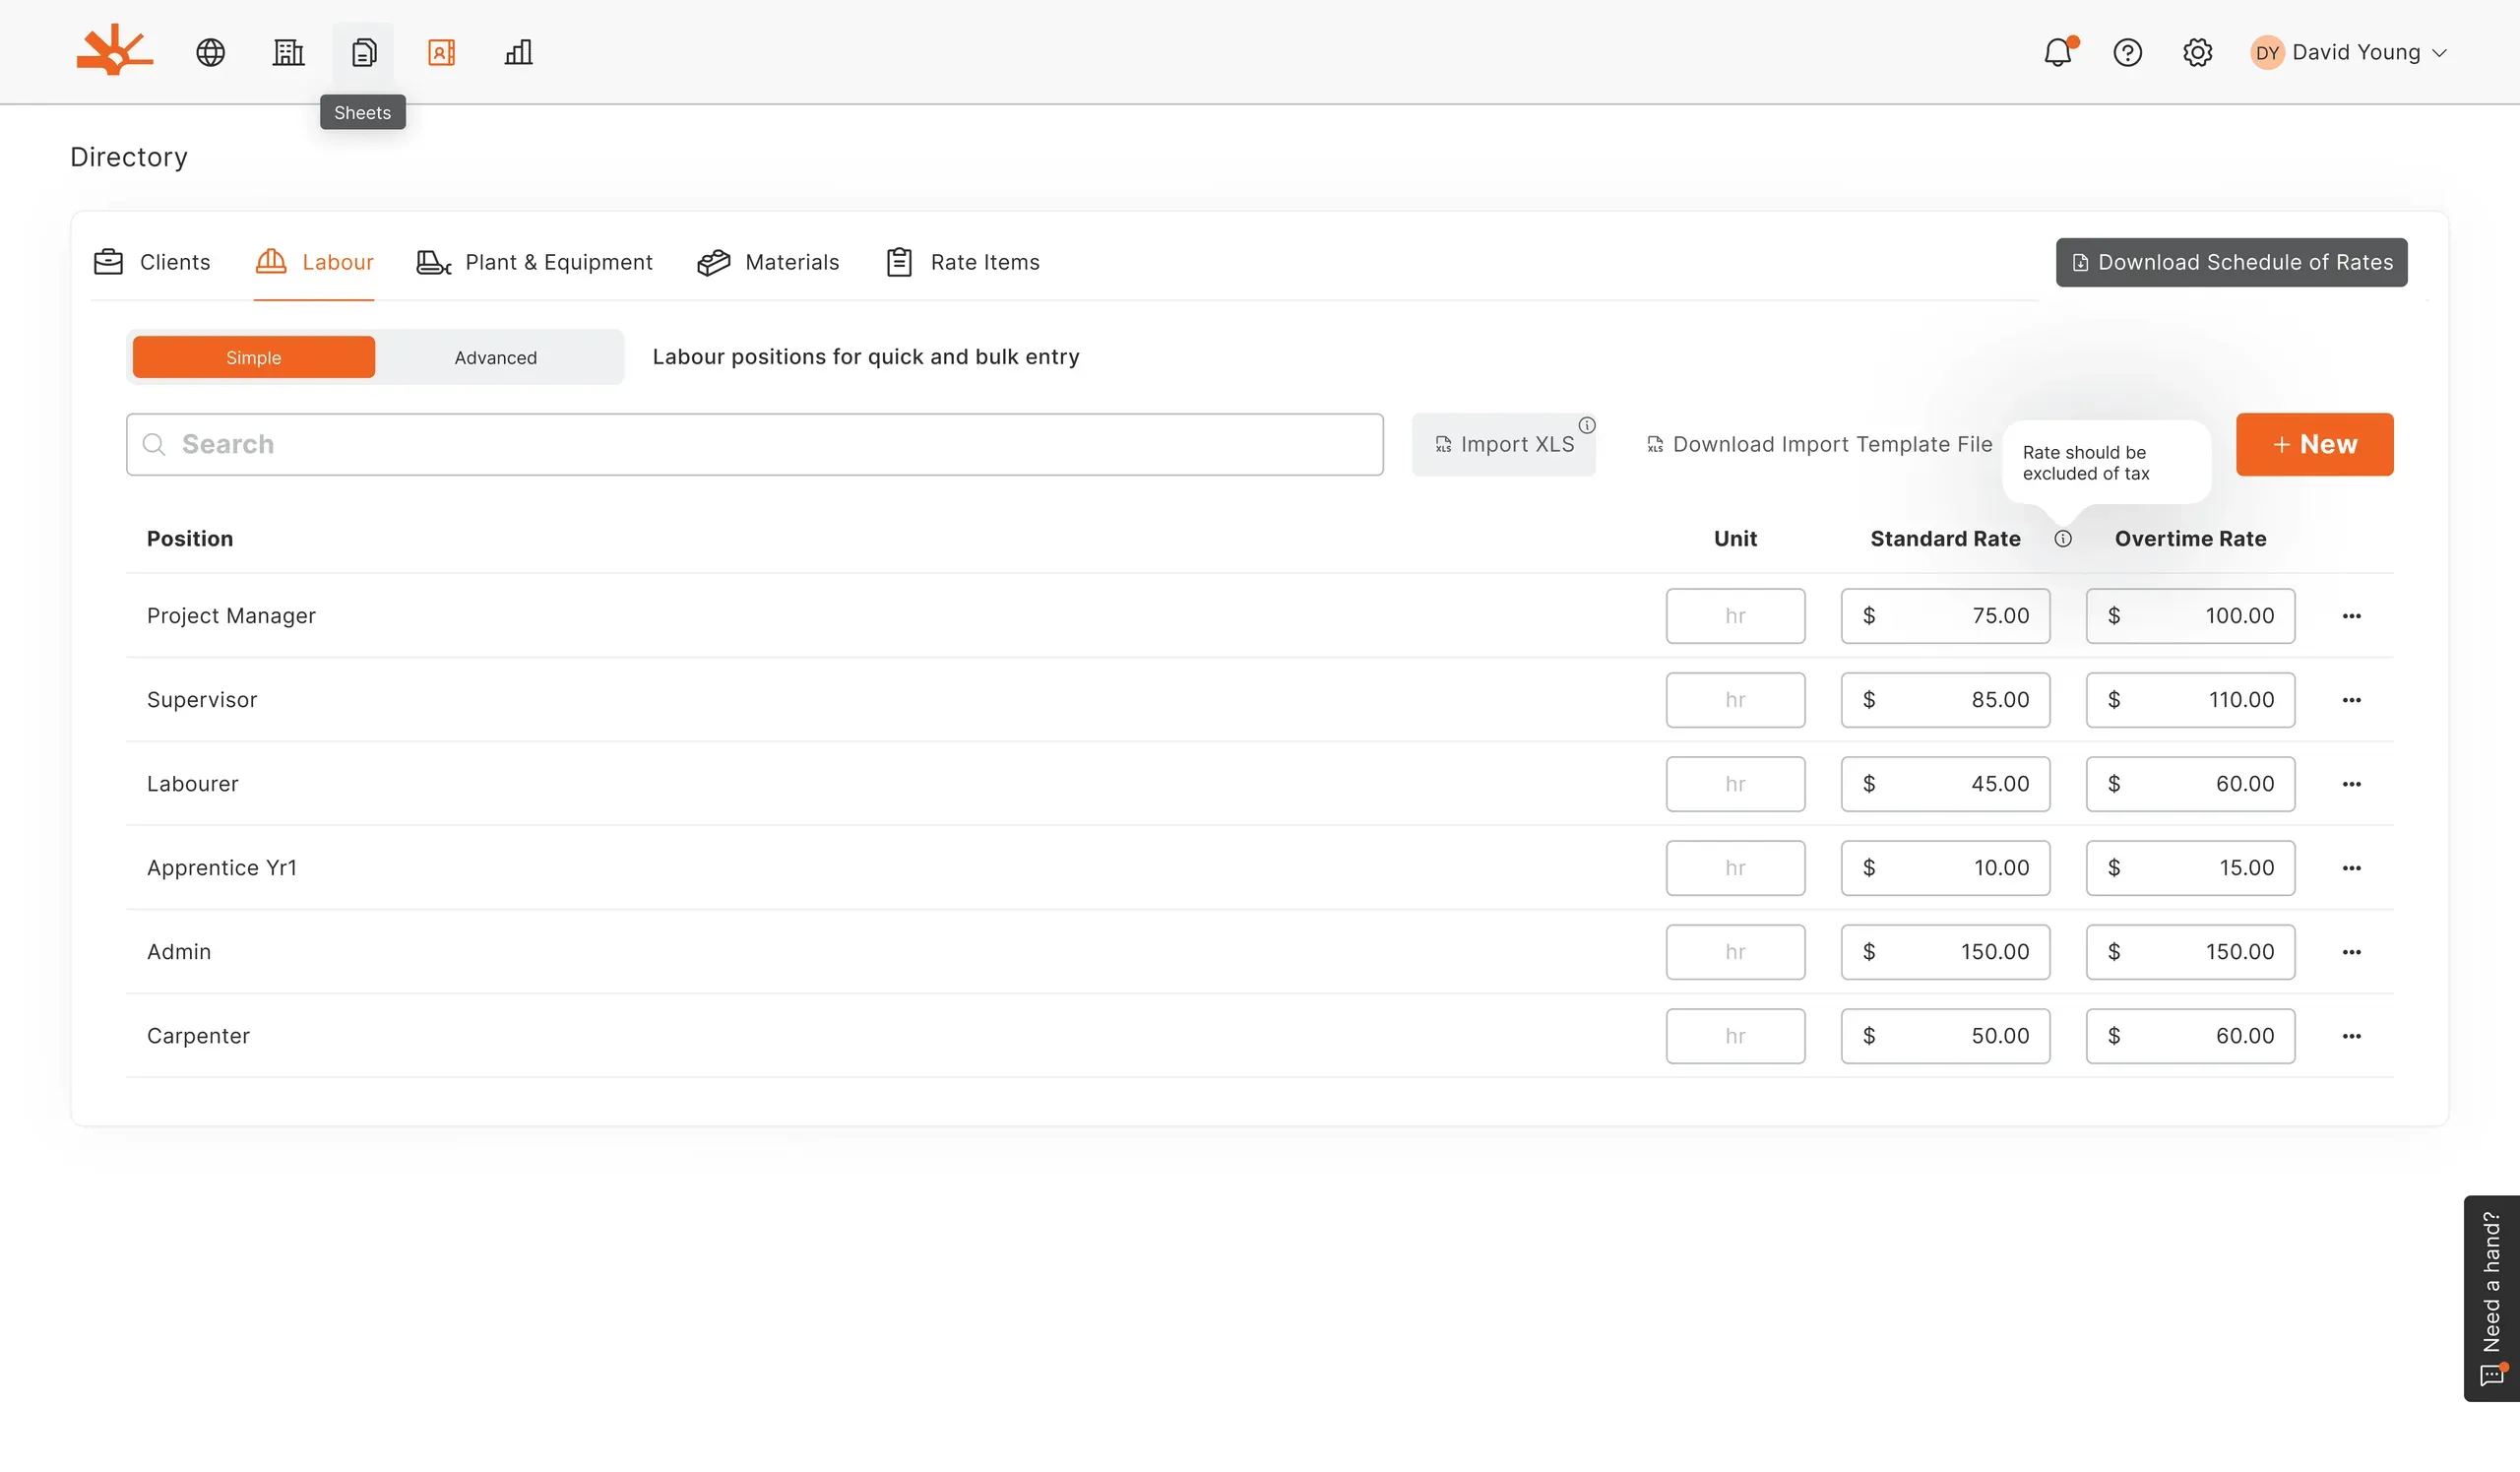The image size is (2520, 1472).
Task: Click the Project Manager position name
Action: tap(231, 616)
